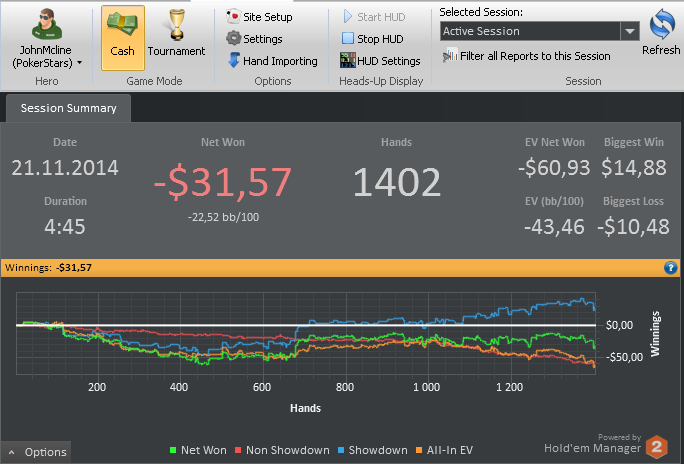Click the Start HUD button
Viewport: 684px width, 464px height.
click(x=373, y=17)
